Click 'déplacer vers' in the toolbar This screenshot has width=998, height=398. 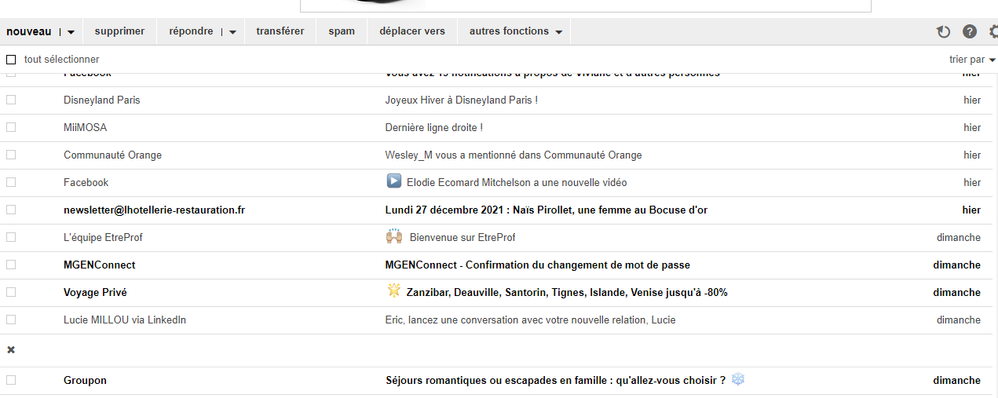pyautogui.click(x=412, y=31)
